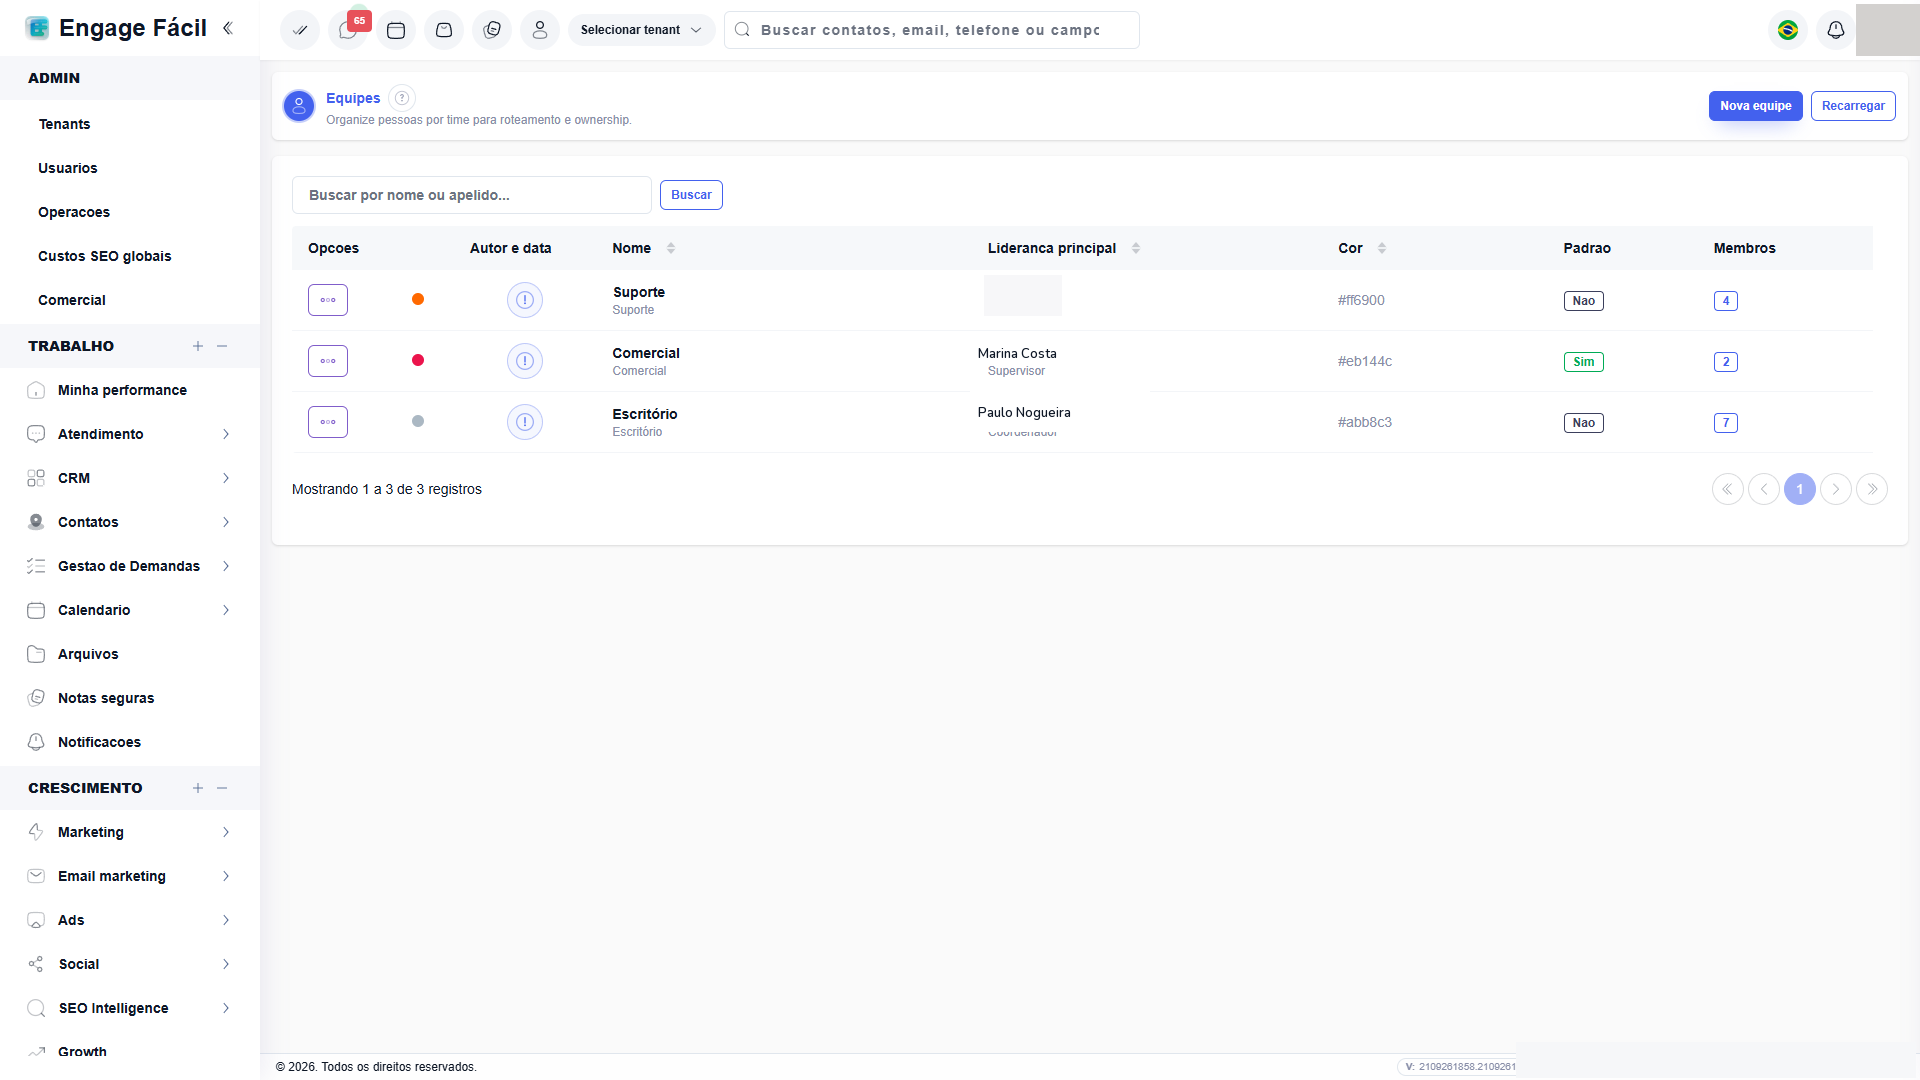Expand all TRABALHO section items with plus
This screenshot has height=1080, width=1920.
(x=198, y=346)
